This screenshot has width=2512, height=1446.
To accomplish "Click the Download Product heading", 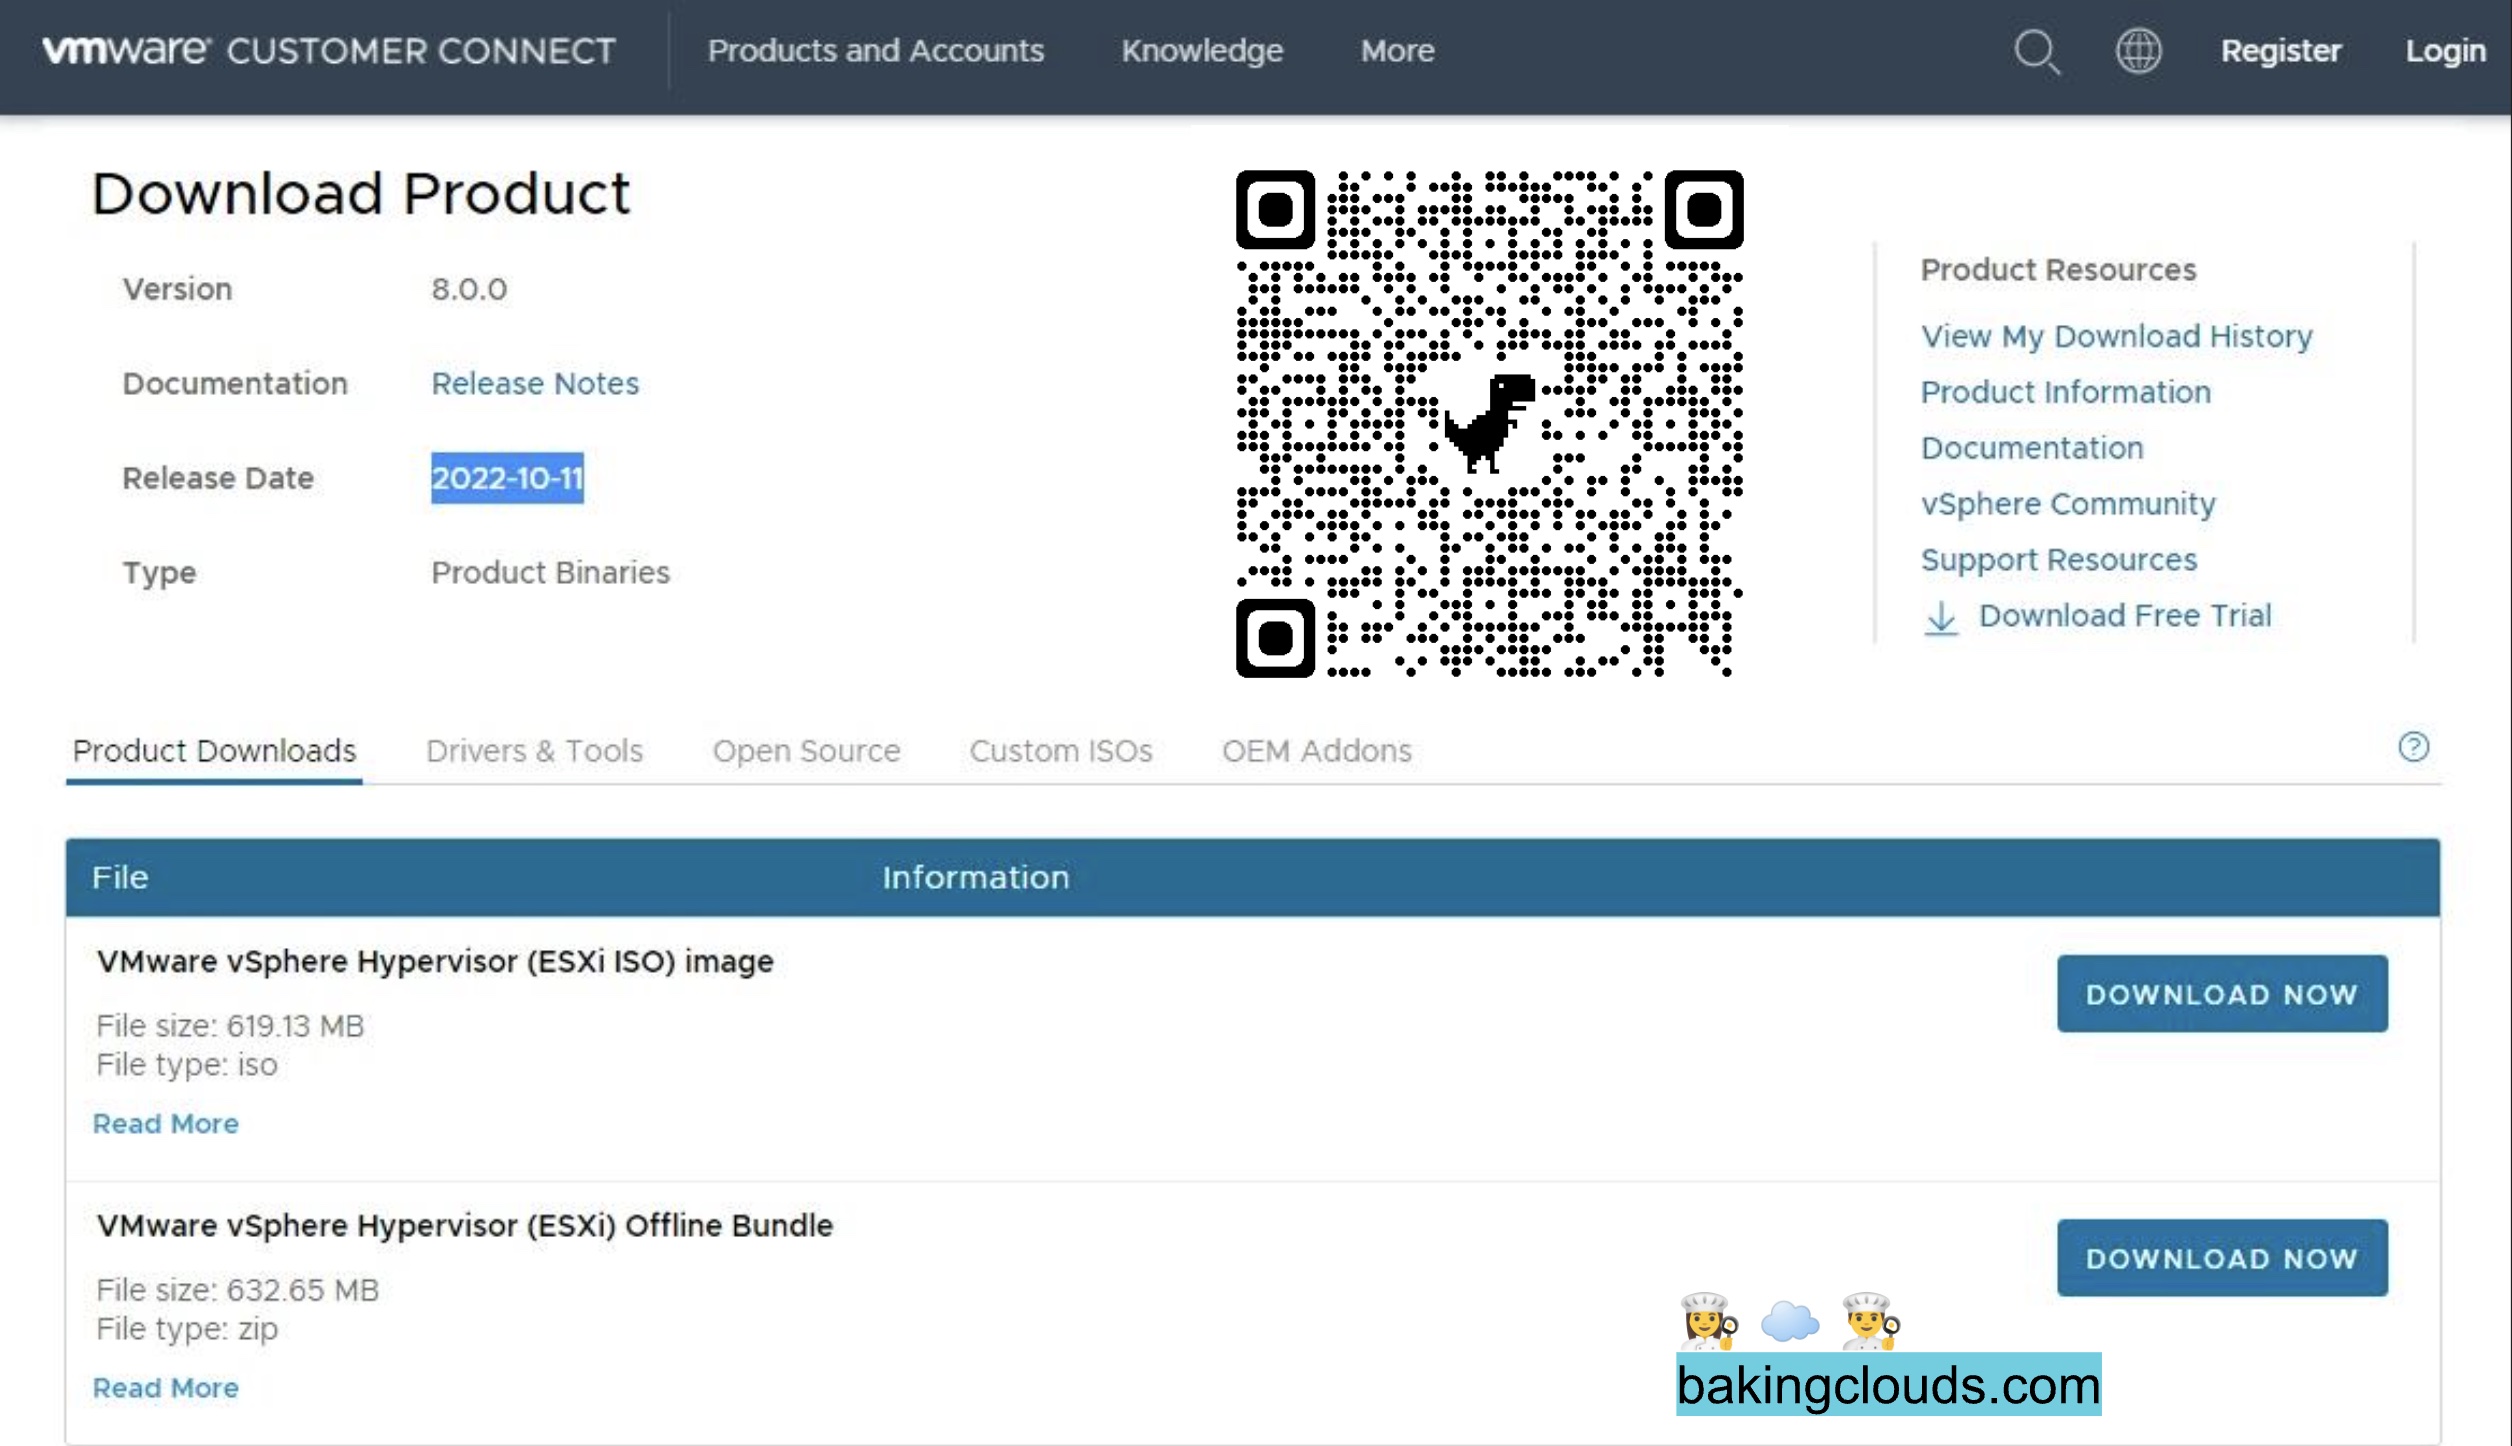I will point(361,193).
